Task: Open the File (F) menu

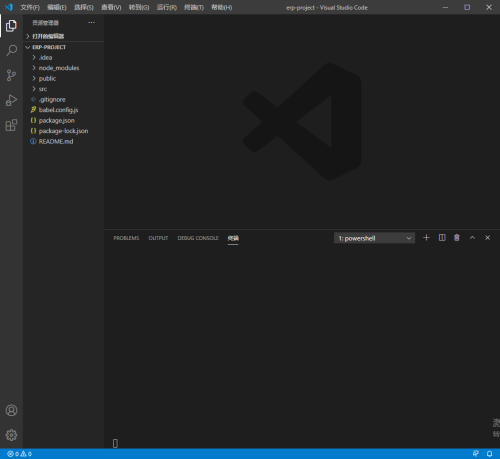Action: 30,7
